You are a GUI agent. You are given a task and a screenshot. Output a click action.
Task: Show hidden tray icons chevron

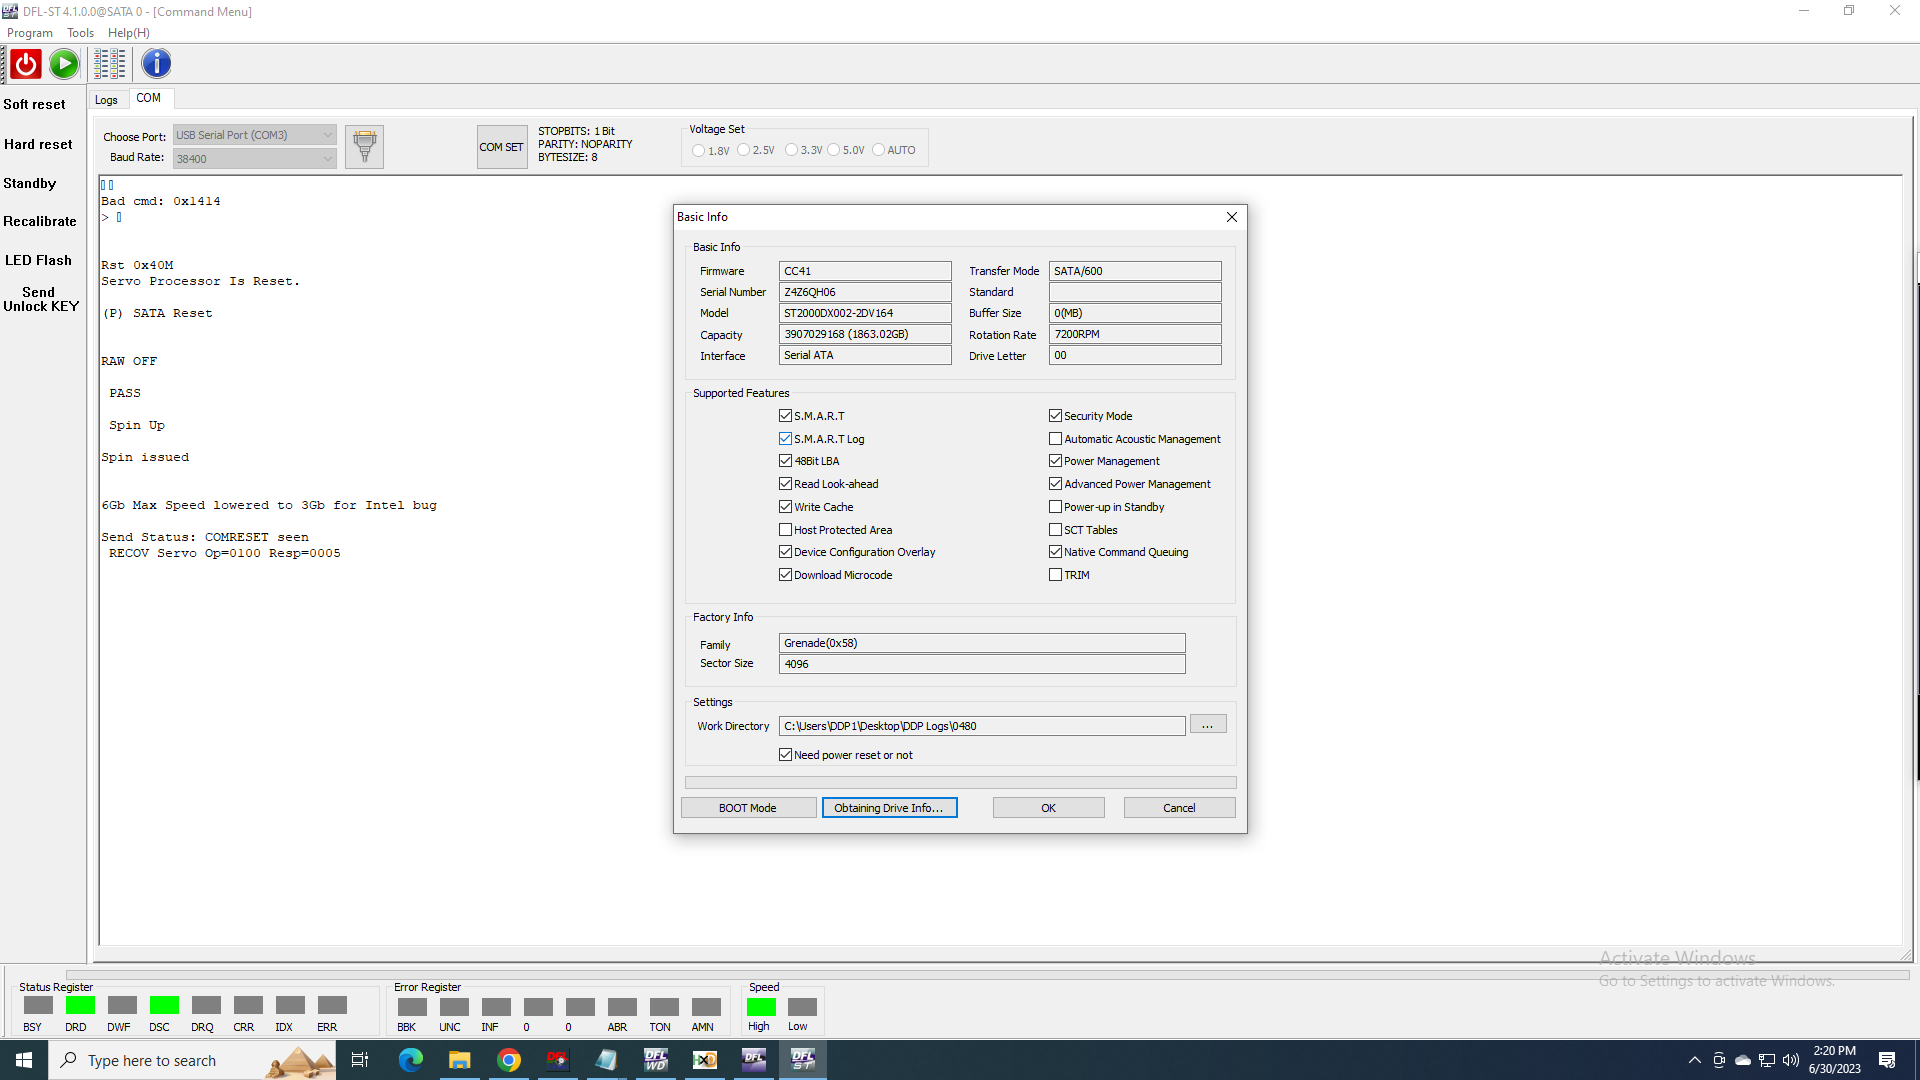(x=1695, y=1060)
